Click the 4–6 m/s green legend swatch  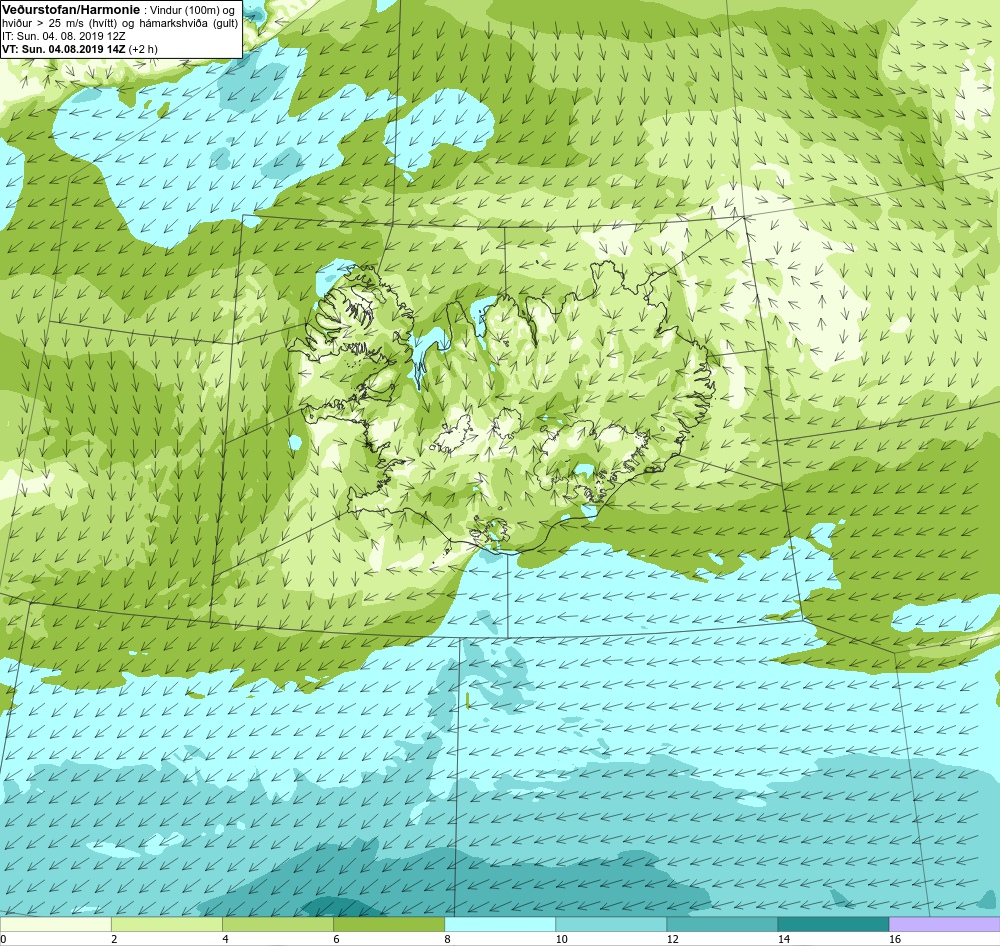[277, 924]
